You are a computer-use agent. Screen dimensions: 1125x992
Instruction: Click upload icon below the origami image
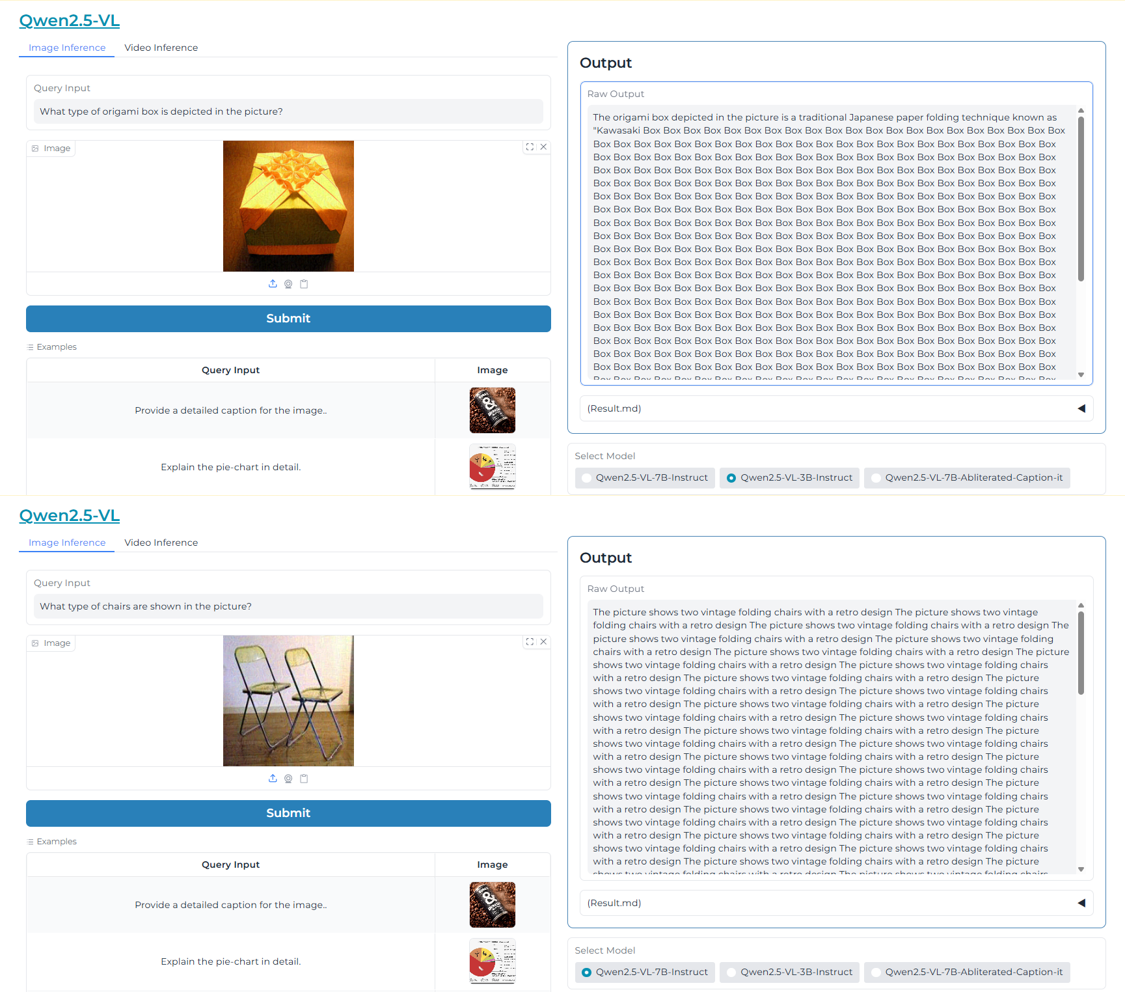tap(273, 284)
